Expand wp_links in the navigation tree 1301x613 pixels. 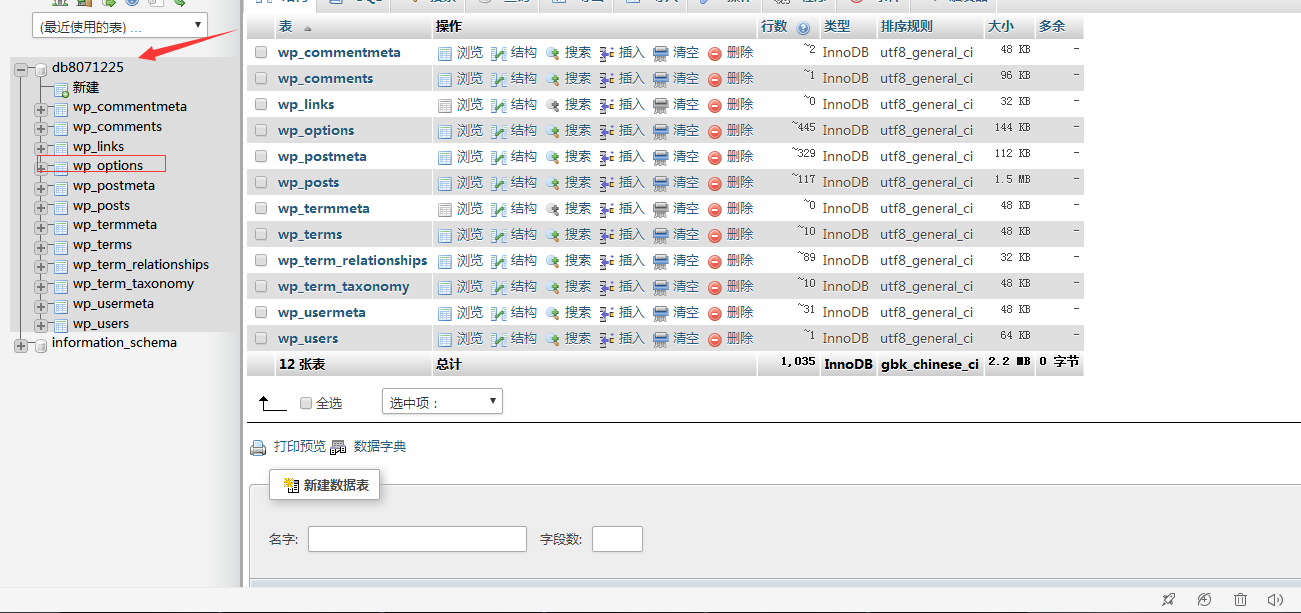(x=41, y=148)
